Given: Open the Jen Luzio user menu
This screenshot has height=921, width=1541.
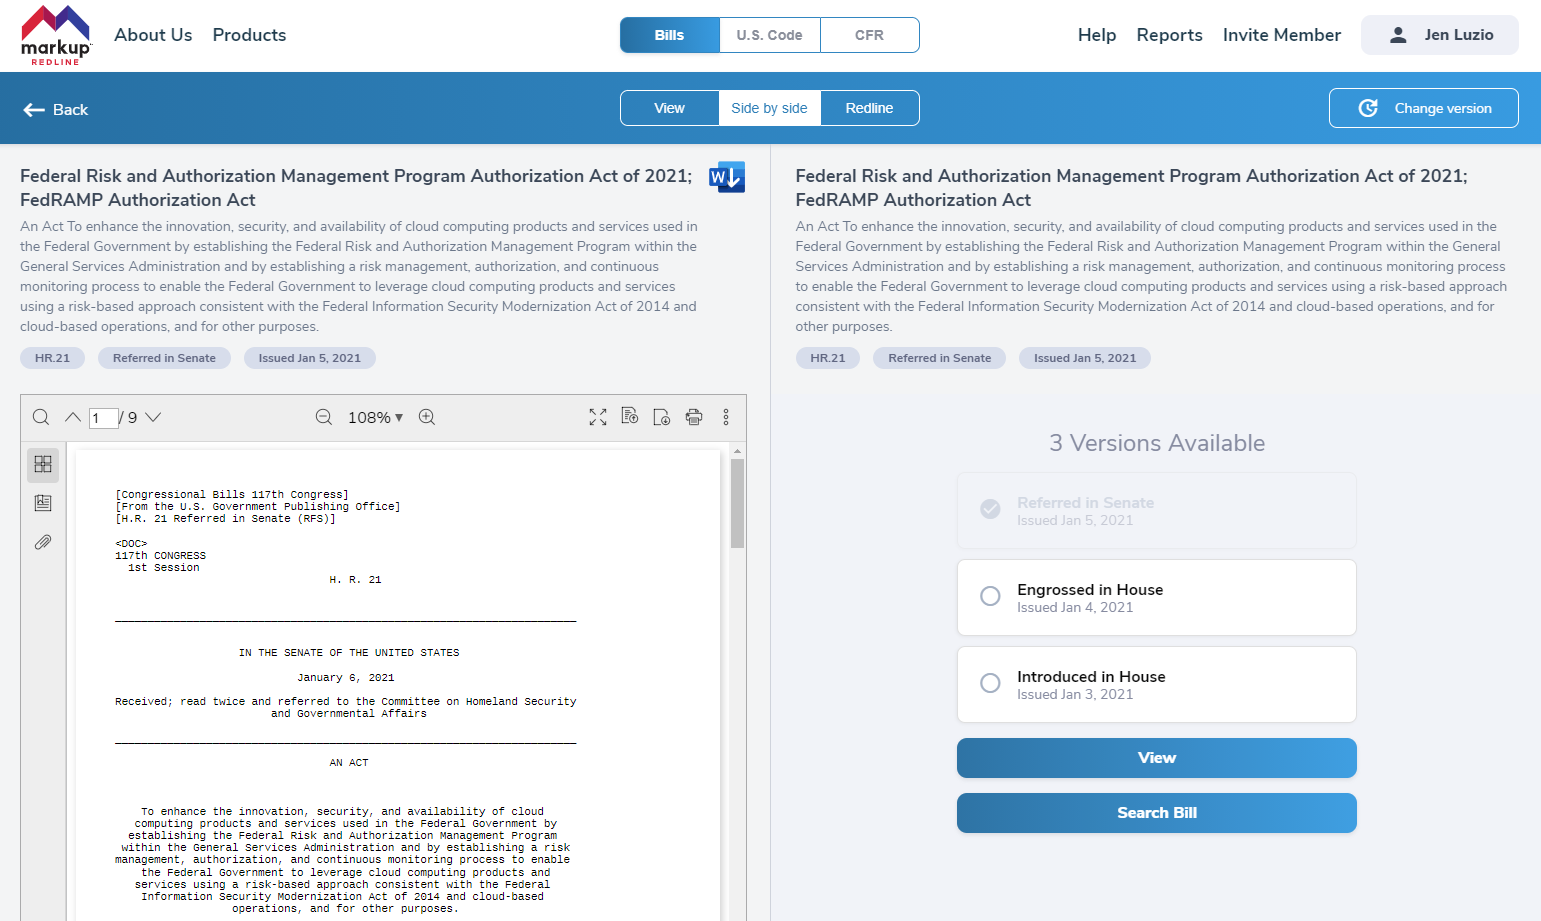Looking at the screenshot, I should coord(1439,35).
